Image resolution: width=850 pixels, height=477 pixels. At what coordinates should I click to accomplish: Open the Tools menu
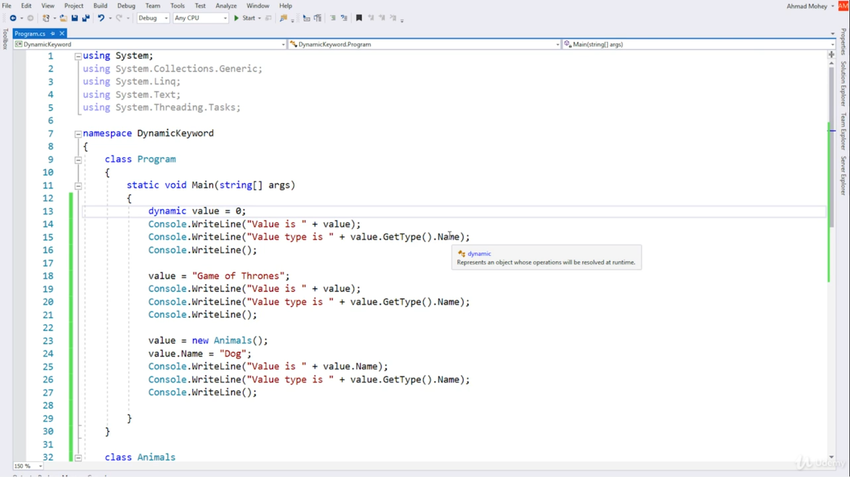pos(177,5)
